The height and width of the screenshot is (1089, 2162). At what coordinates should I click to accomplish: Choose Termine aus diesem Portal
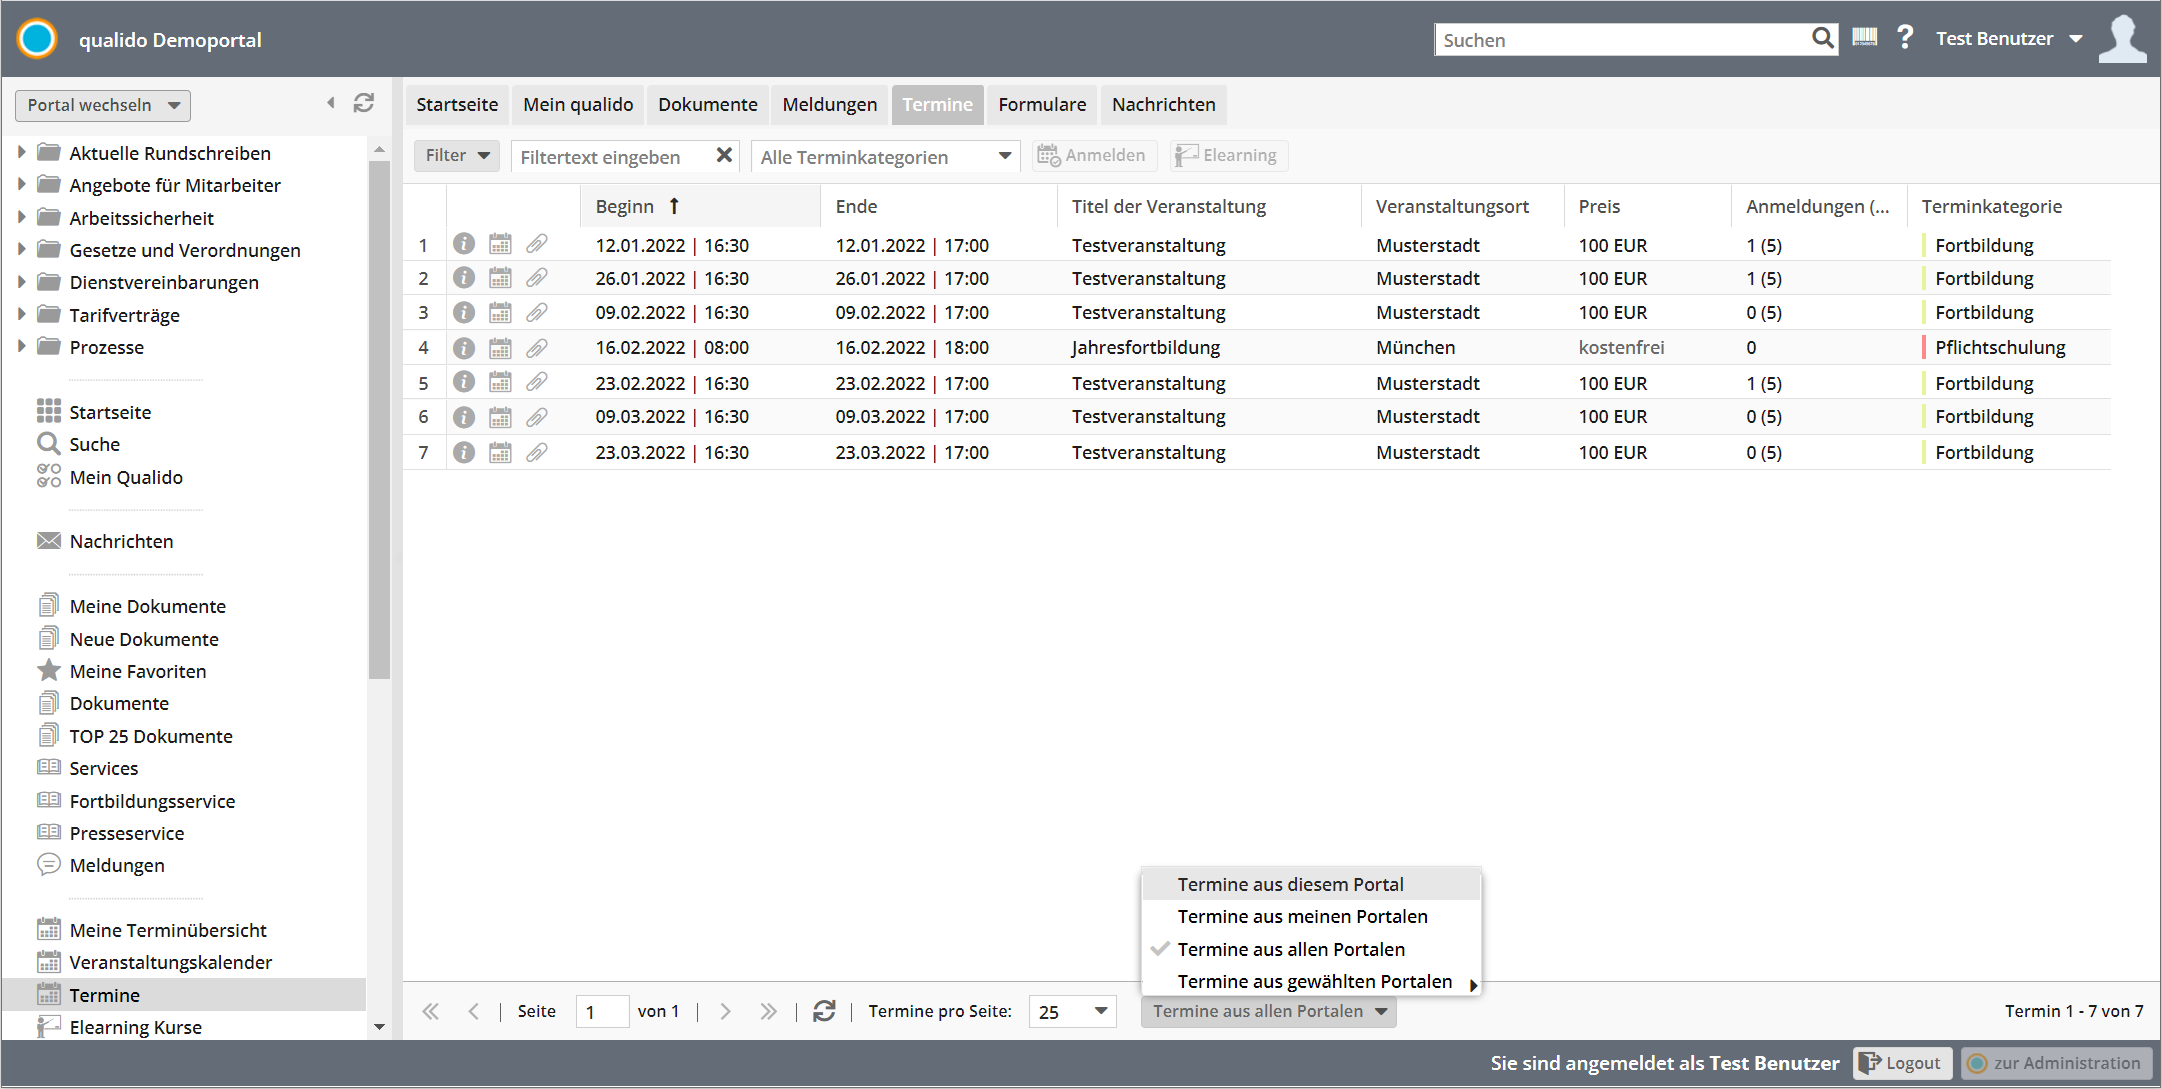click(1290, 884)
